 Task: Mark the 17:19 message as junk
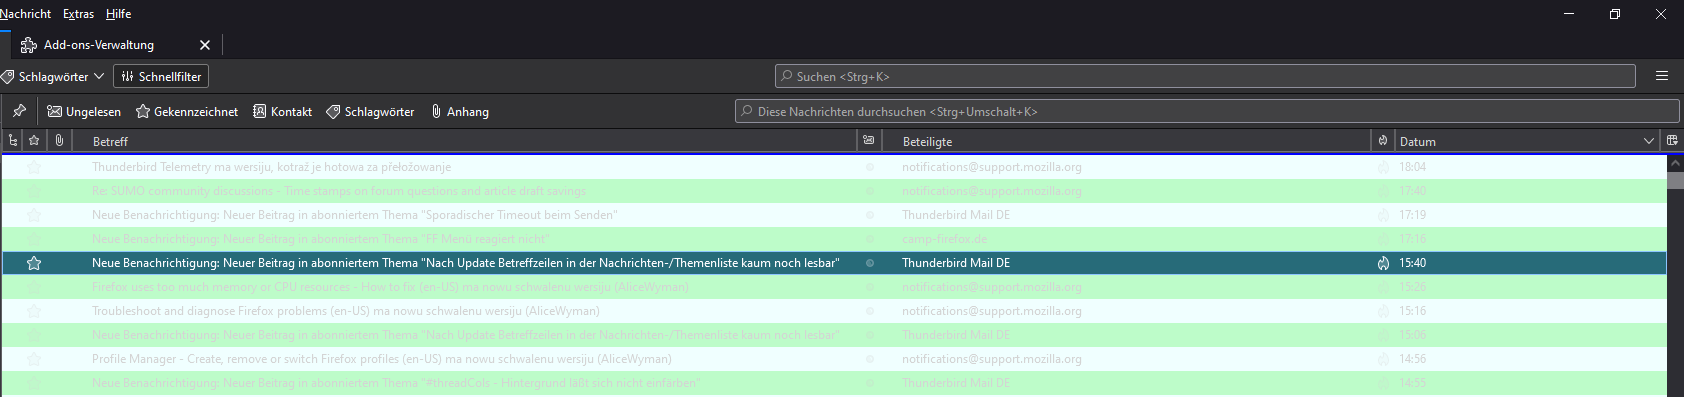click(1384, 215)
